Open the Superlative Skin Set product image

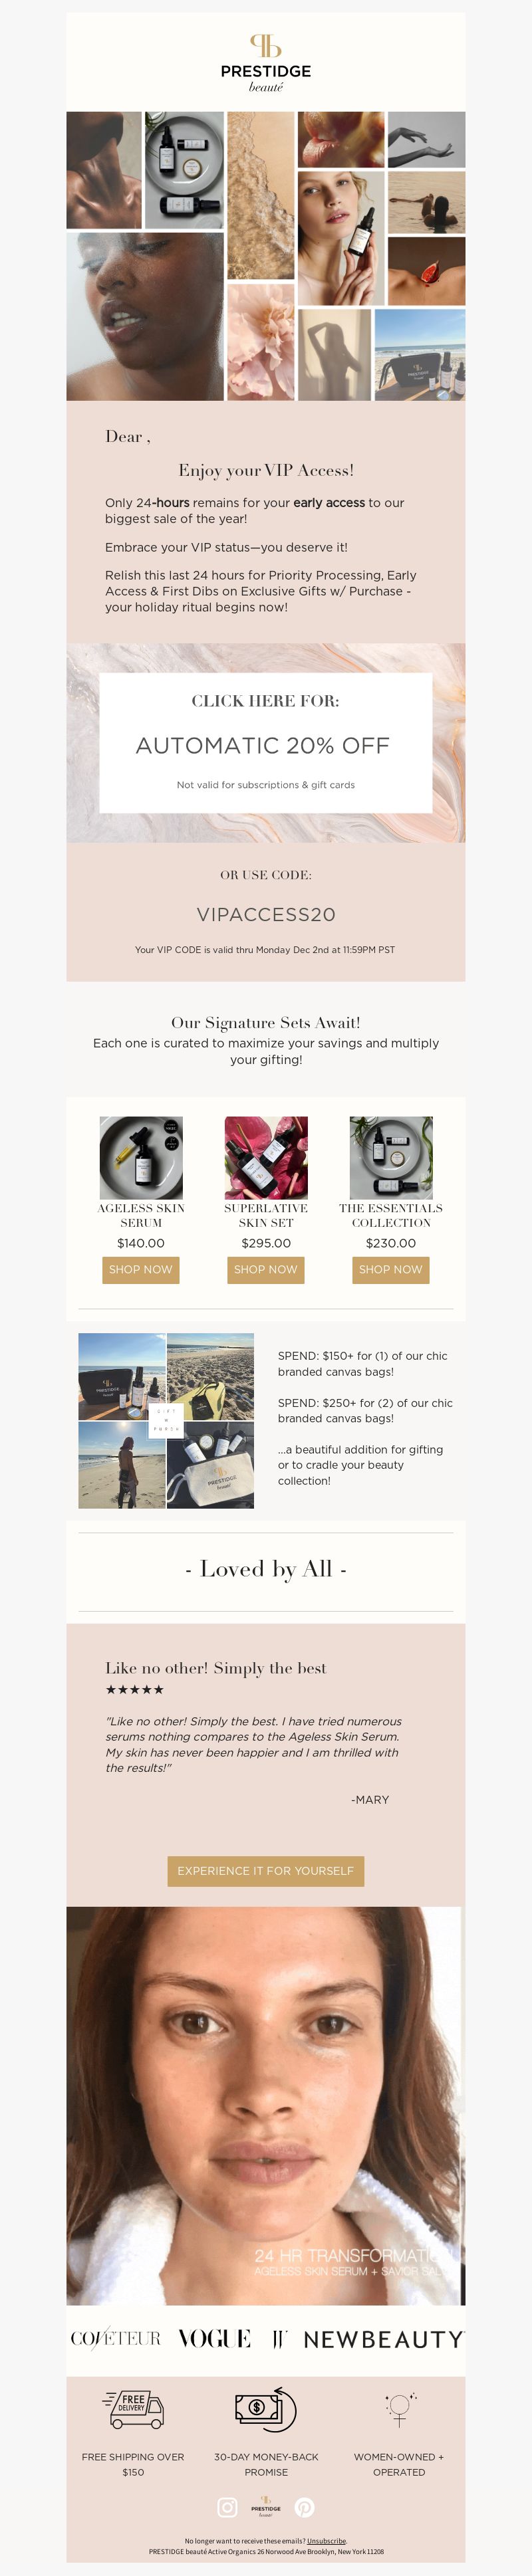click(266, 1157)
